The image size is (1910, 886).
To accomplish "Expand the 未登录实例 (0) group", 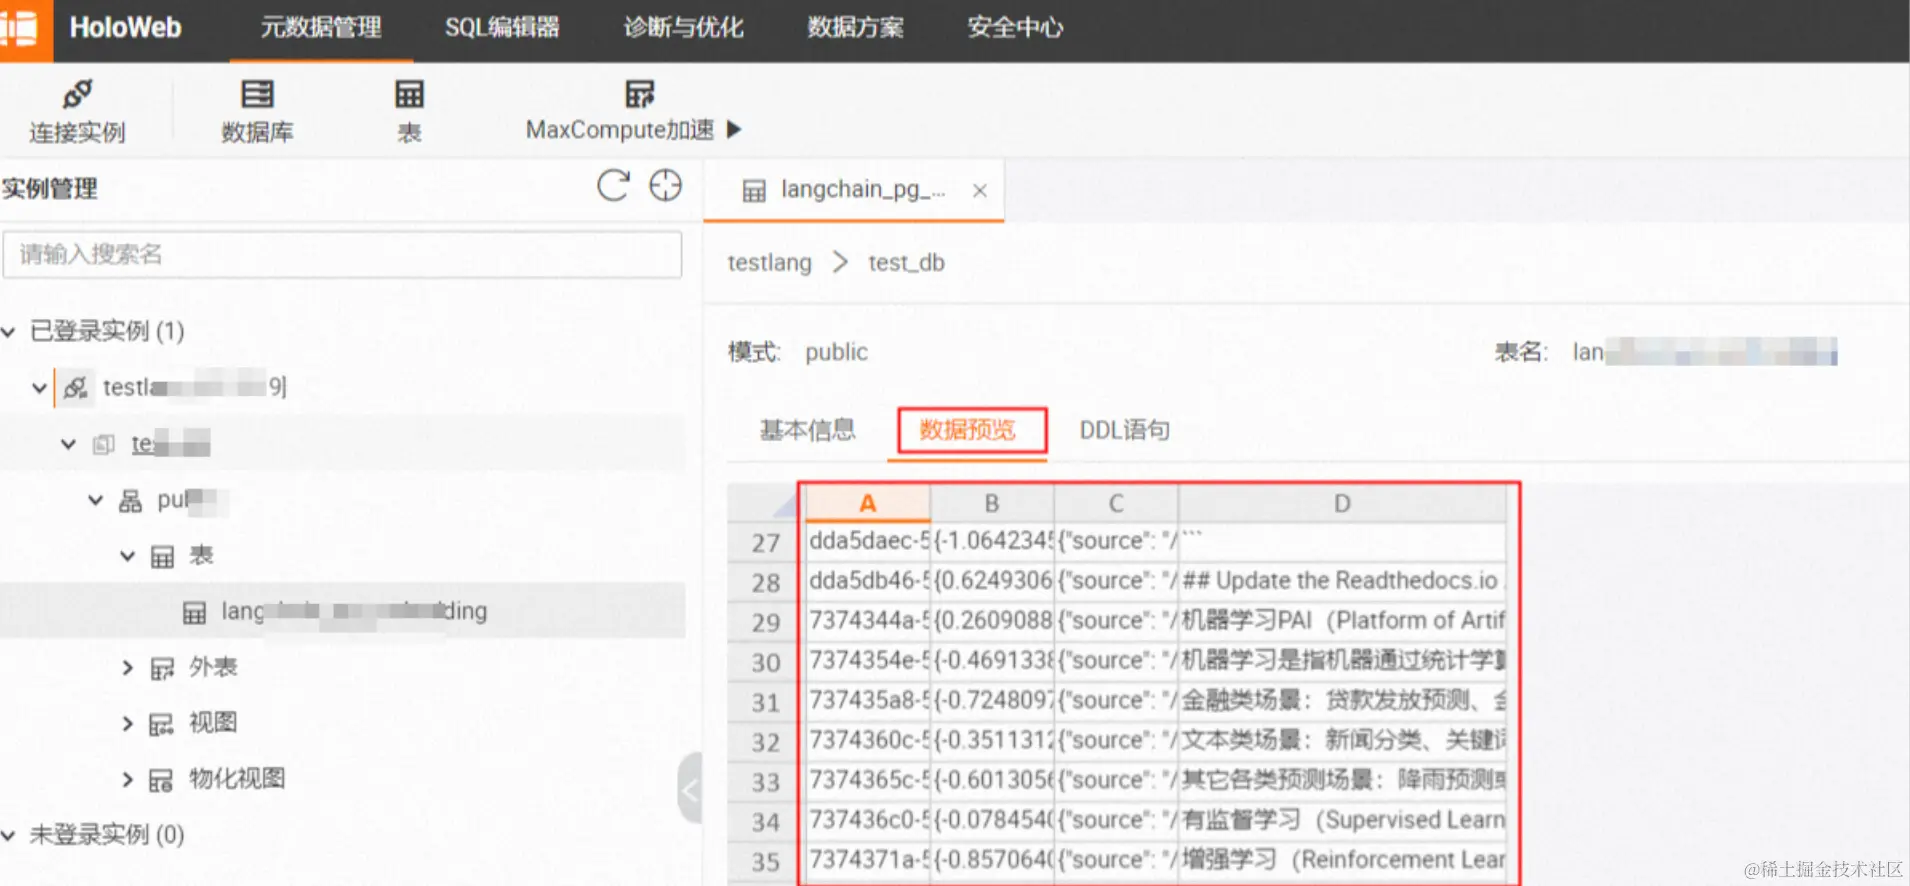I will [x=9, y=835].
